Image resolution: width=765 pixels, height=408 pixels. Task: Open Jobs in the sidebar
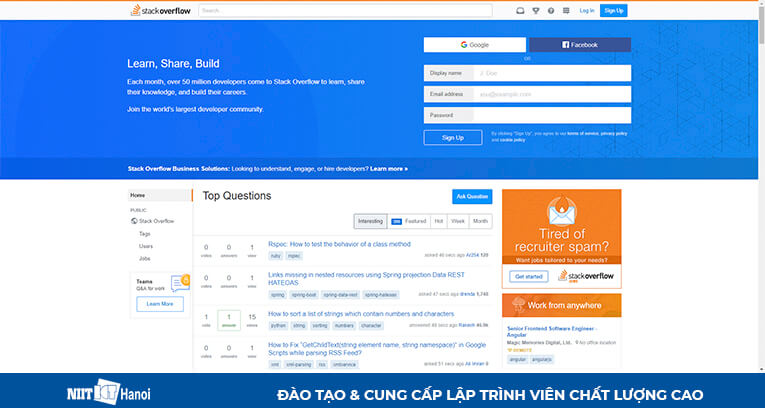[144, 259]
